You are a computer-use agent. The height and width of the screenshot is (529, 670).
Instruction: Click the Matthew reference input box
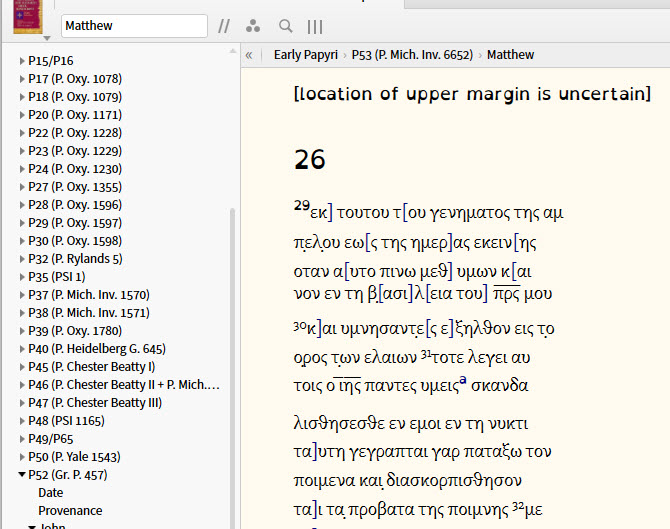(133, 26)
